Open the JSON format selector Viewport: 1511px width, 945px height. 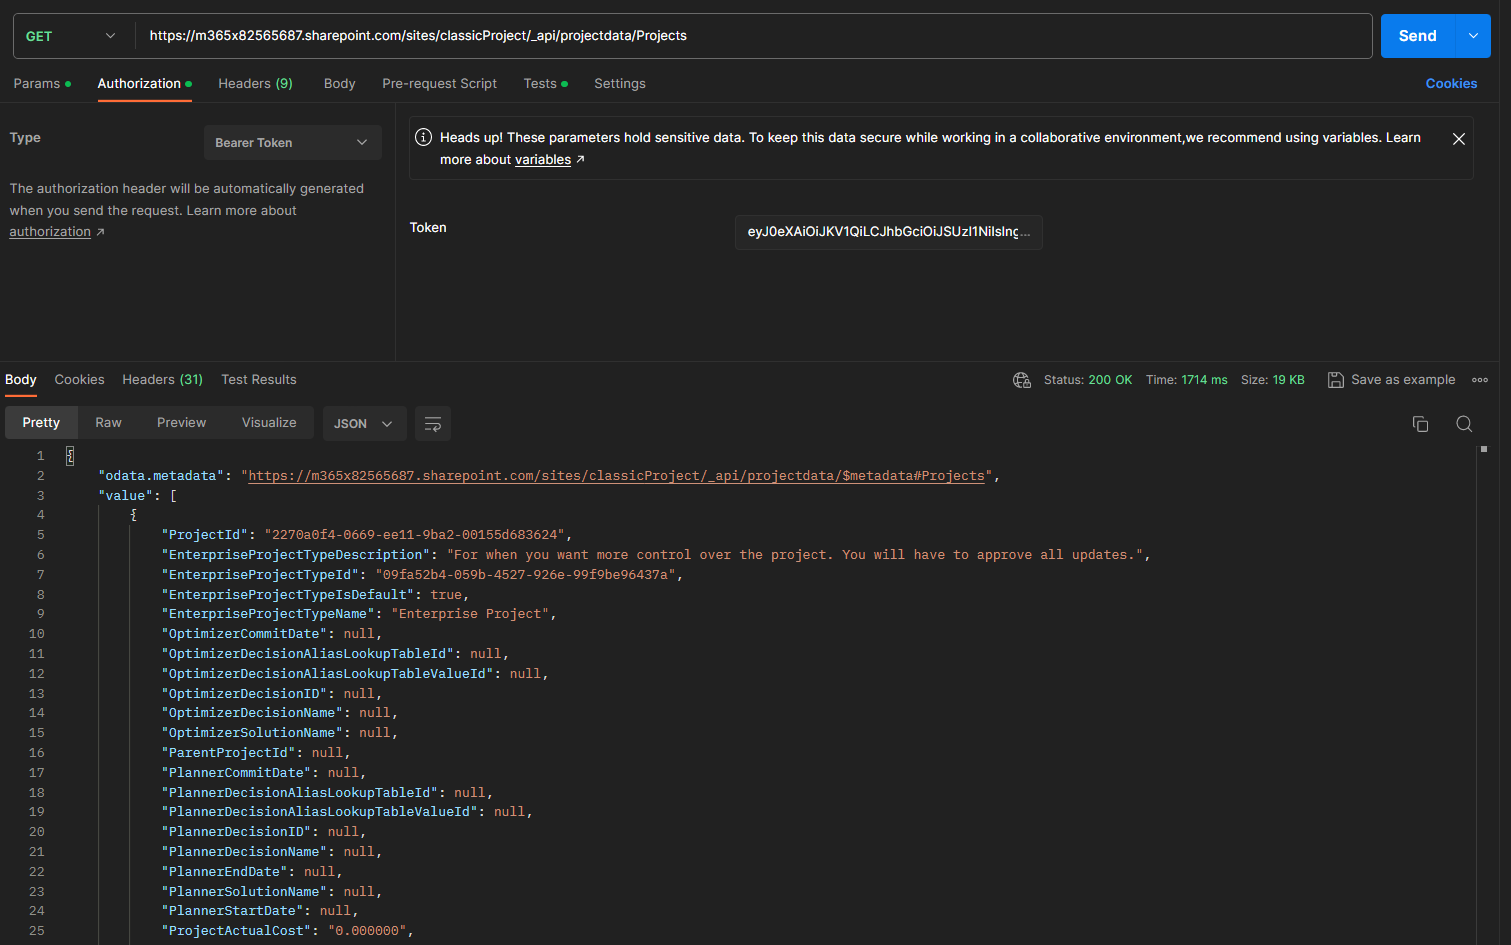click(364, 423)
